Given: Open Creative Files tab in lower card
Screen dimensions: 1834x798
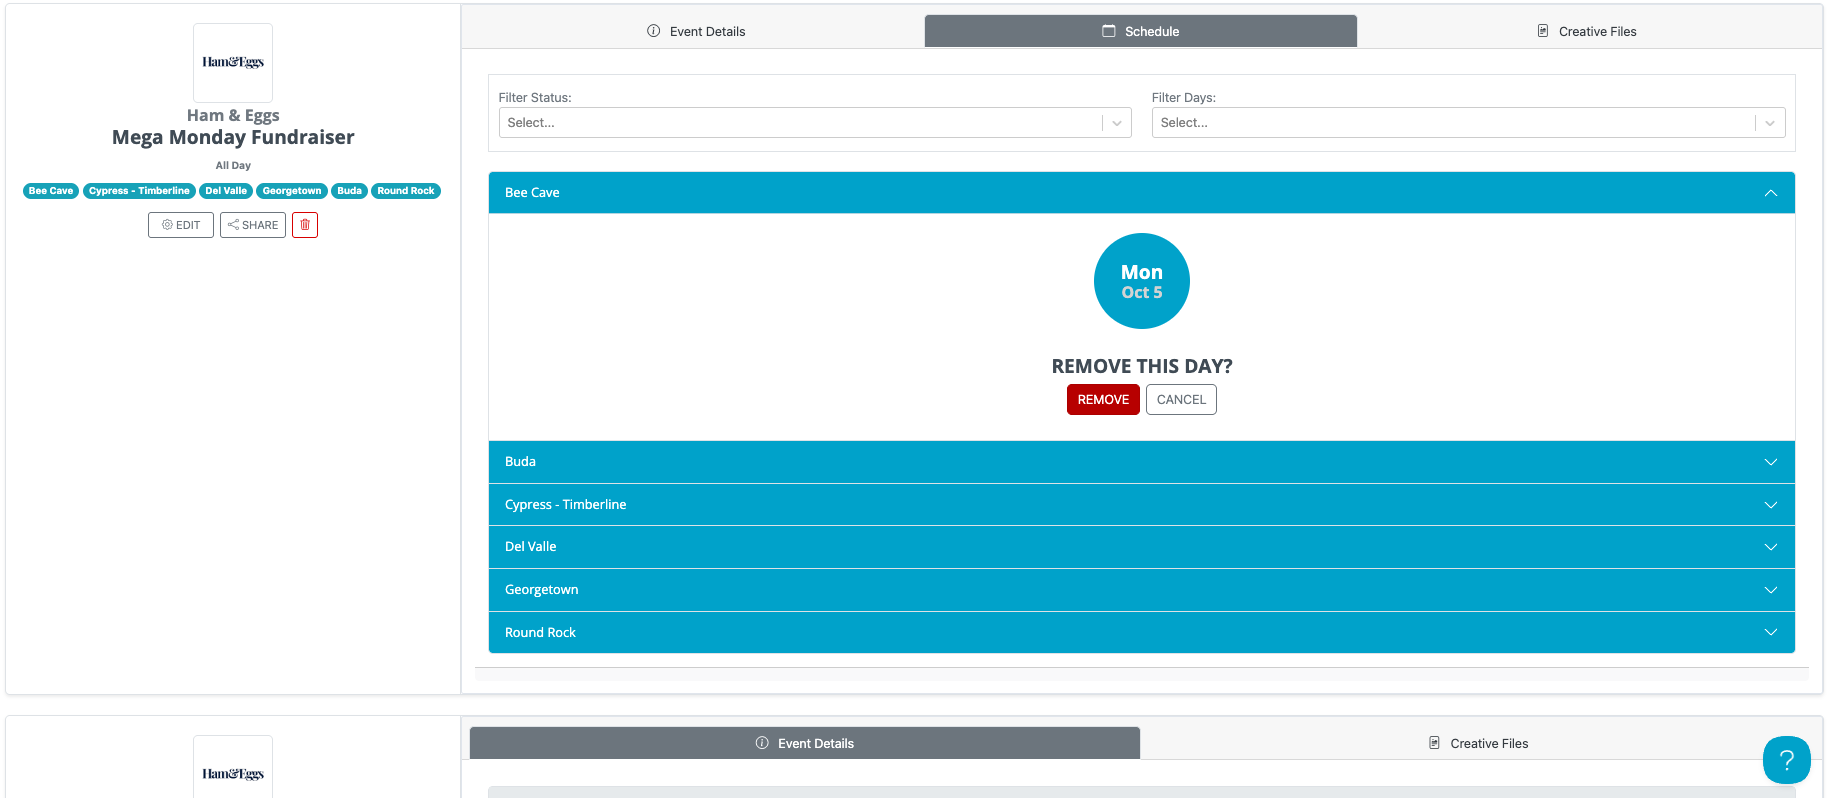Looking at the screenshot, I should click(x=1478, y=743).
